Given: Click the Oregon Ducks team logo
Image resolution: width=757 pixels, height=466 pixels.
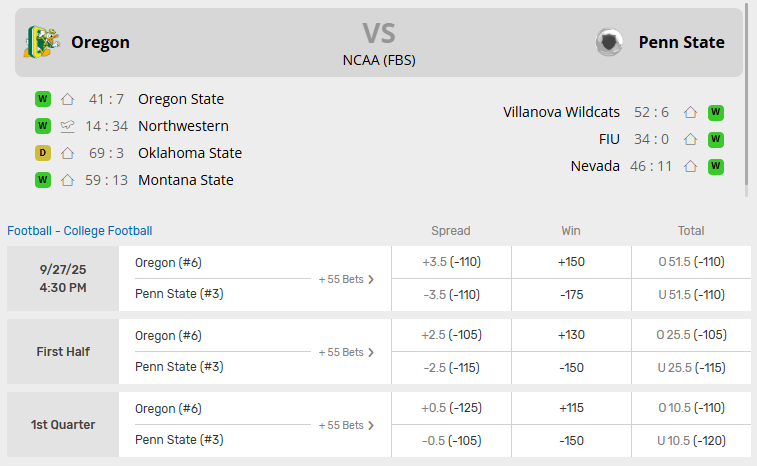Looking at the screenshot, I should [41, 42].
